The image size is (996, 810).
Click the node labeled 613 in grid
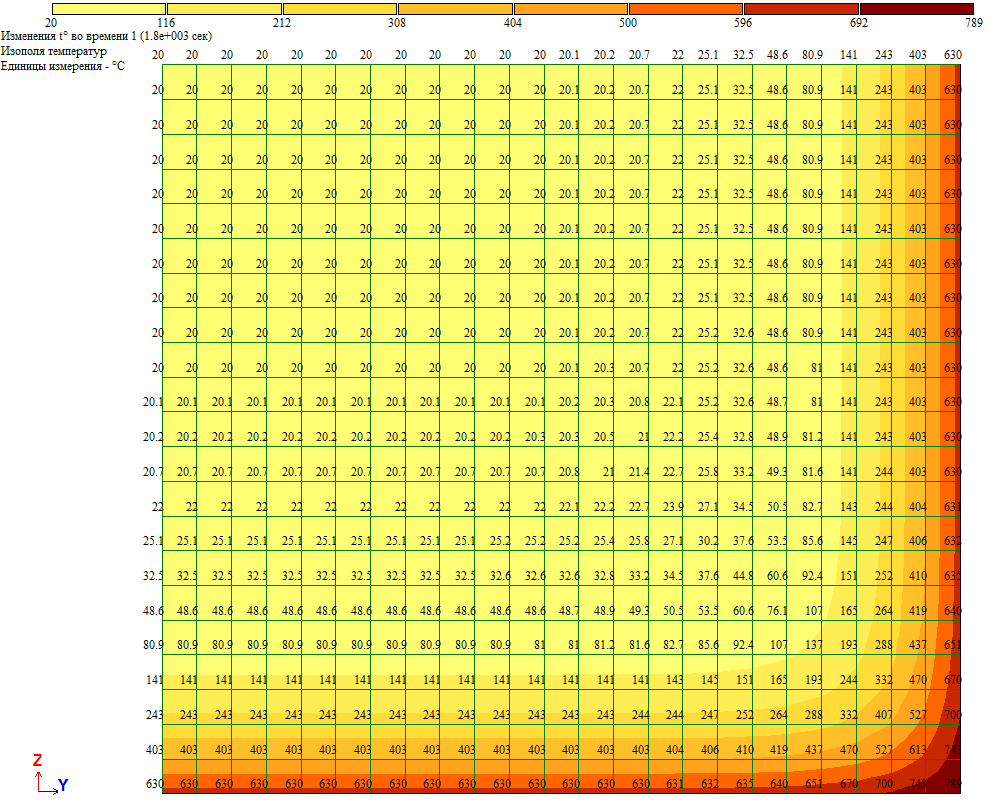point(917,750)
